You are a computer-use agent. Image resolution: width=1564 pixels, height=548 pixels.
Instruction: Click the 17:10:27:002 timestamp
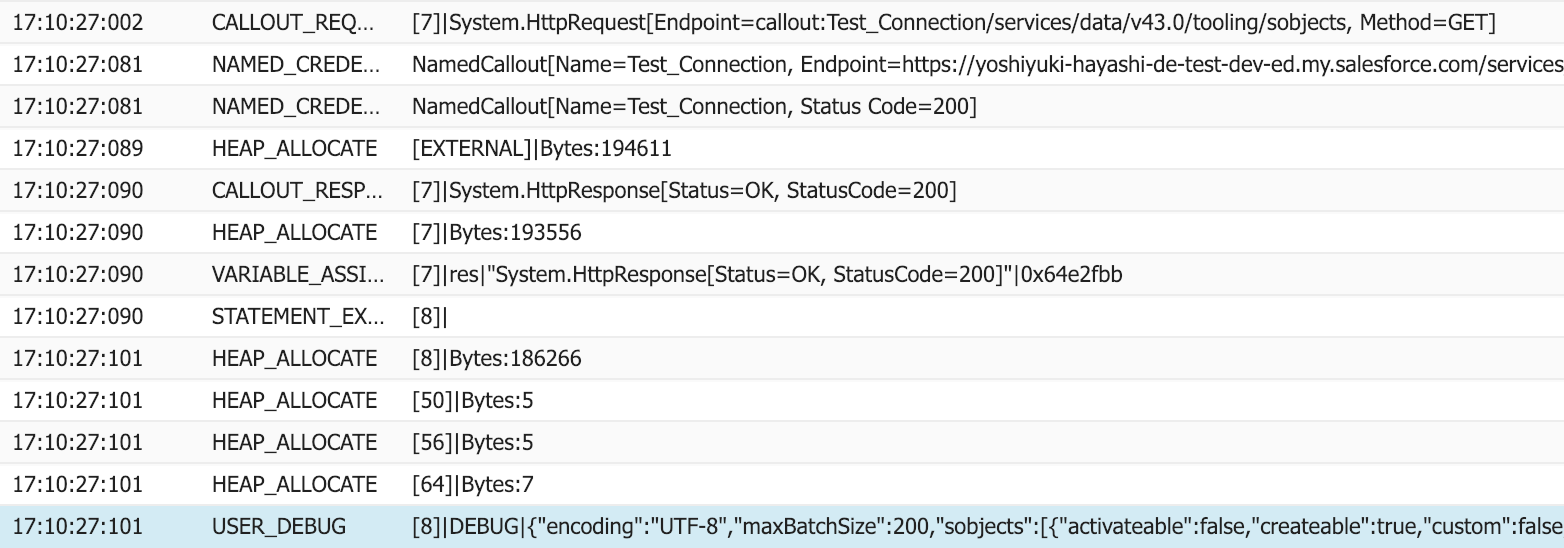[77, 22]
